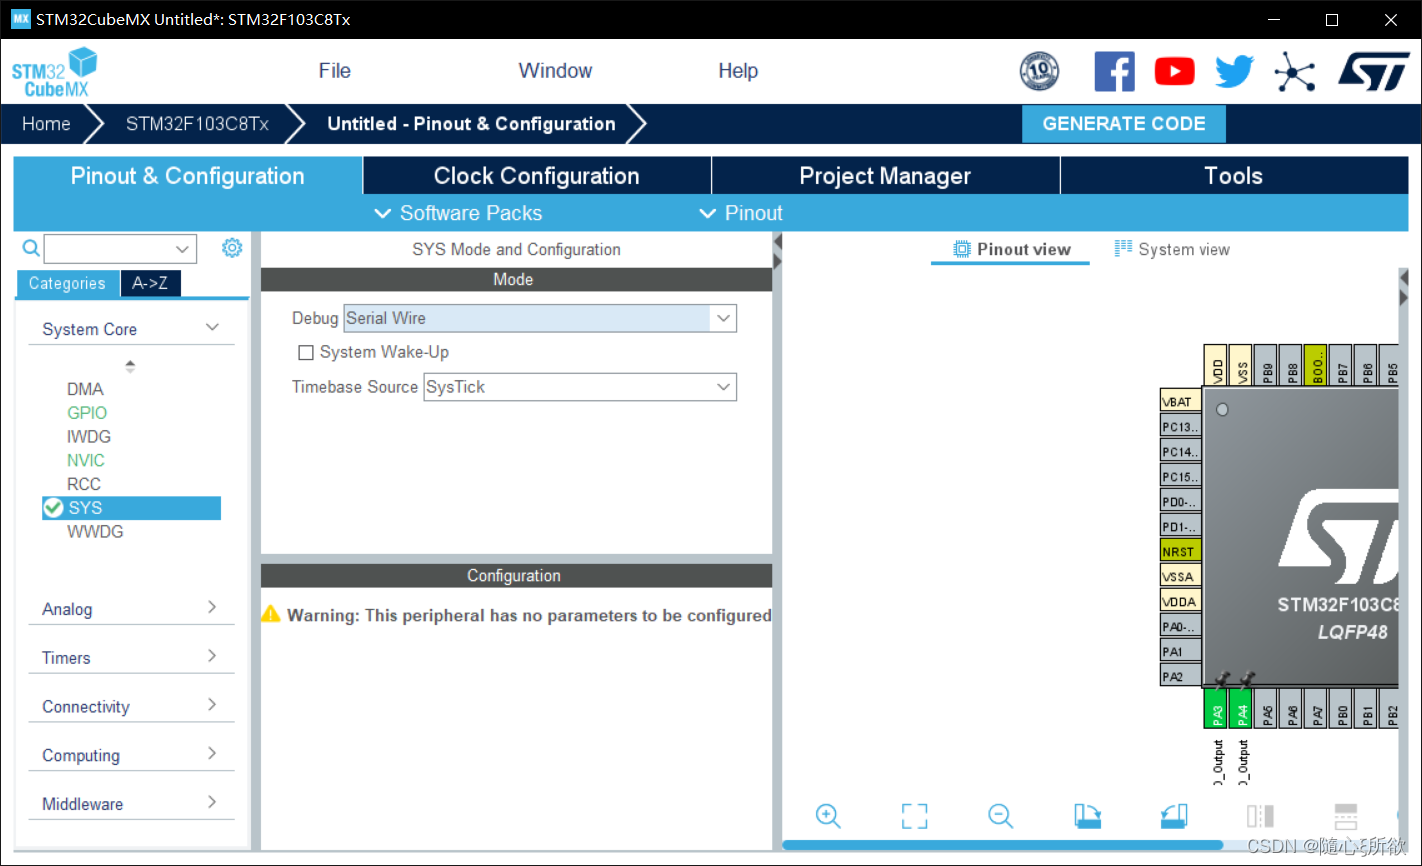Zoom in on the pinout view
The height and width of the screenshot is (866, 1422).
(x=828, y=816)
